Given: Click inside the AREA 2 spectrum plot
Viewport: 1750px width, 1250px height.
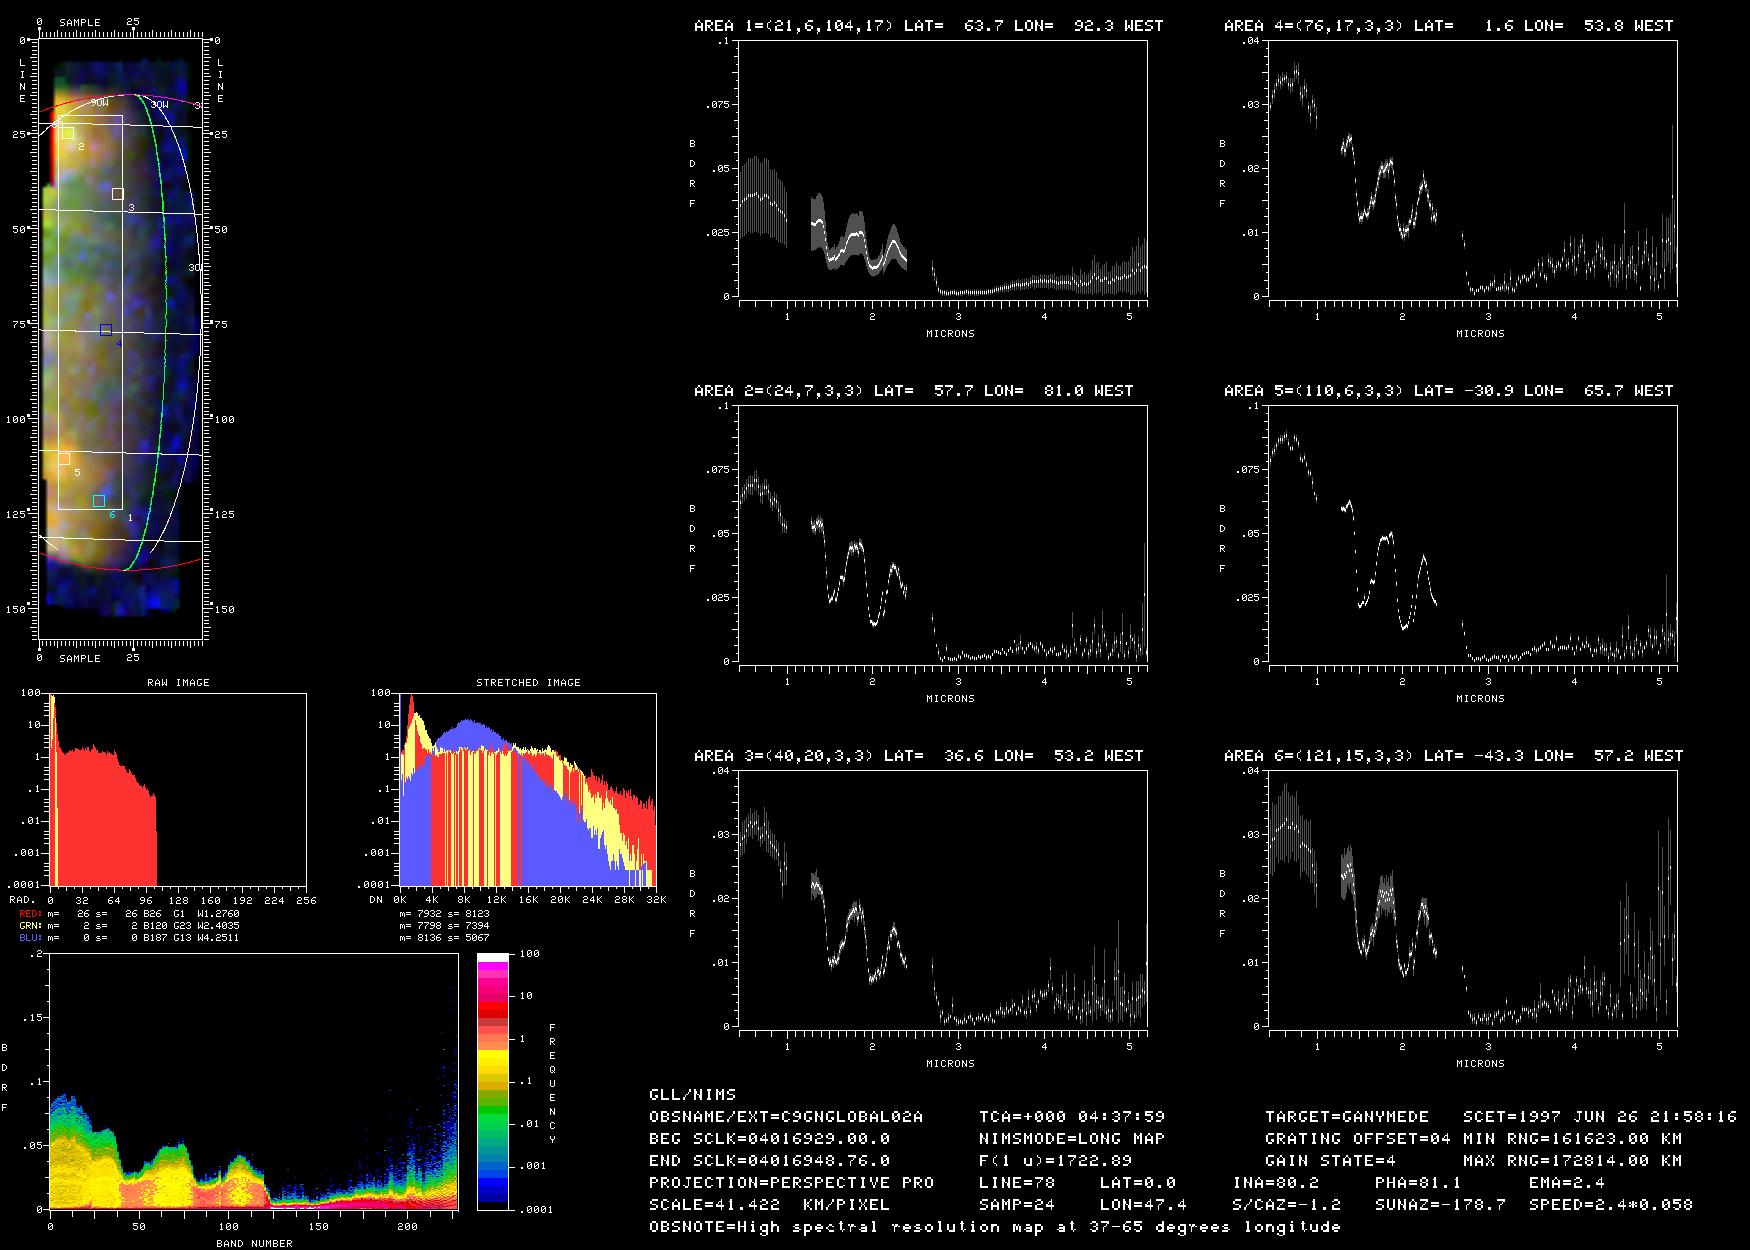Looking at the screenshot, I should (x=943, y=534).
